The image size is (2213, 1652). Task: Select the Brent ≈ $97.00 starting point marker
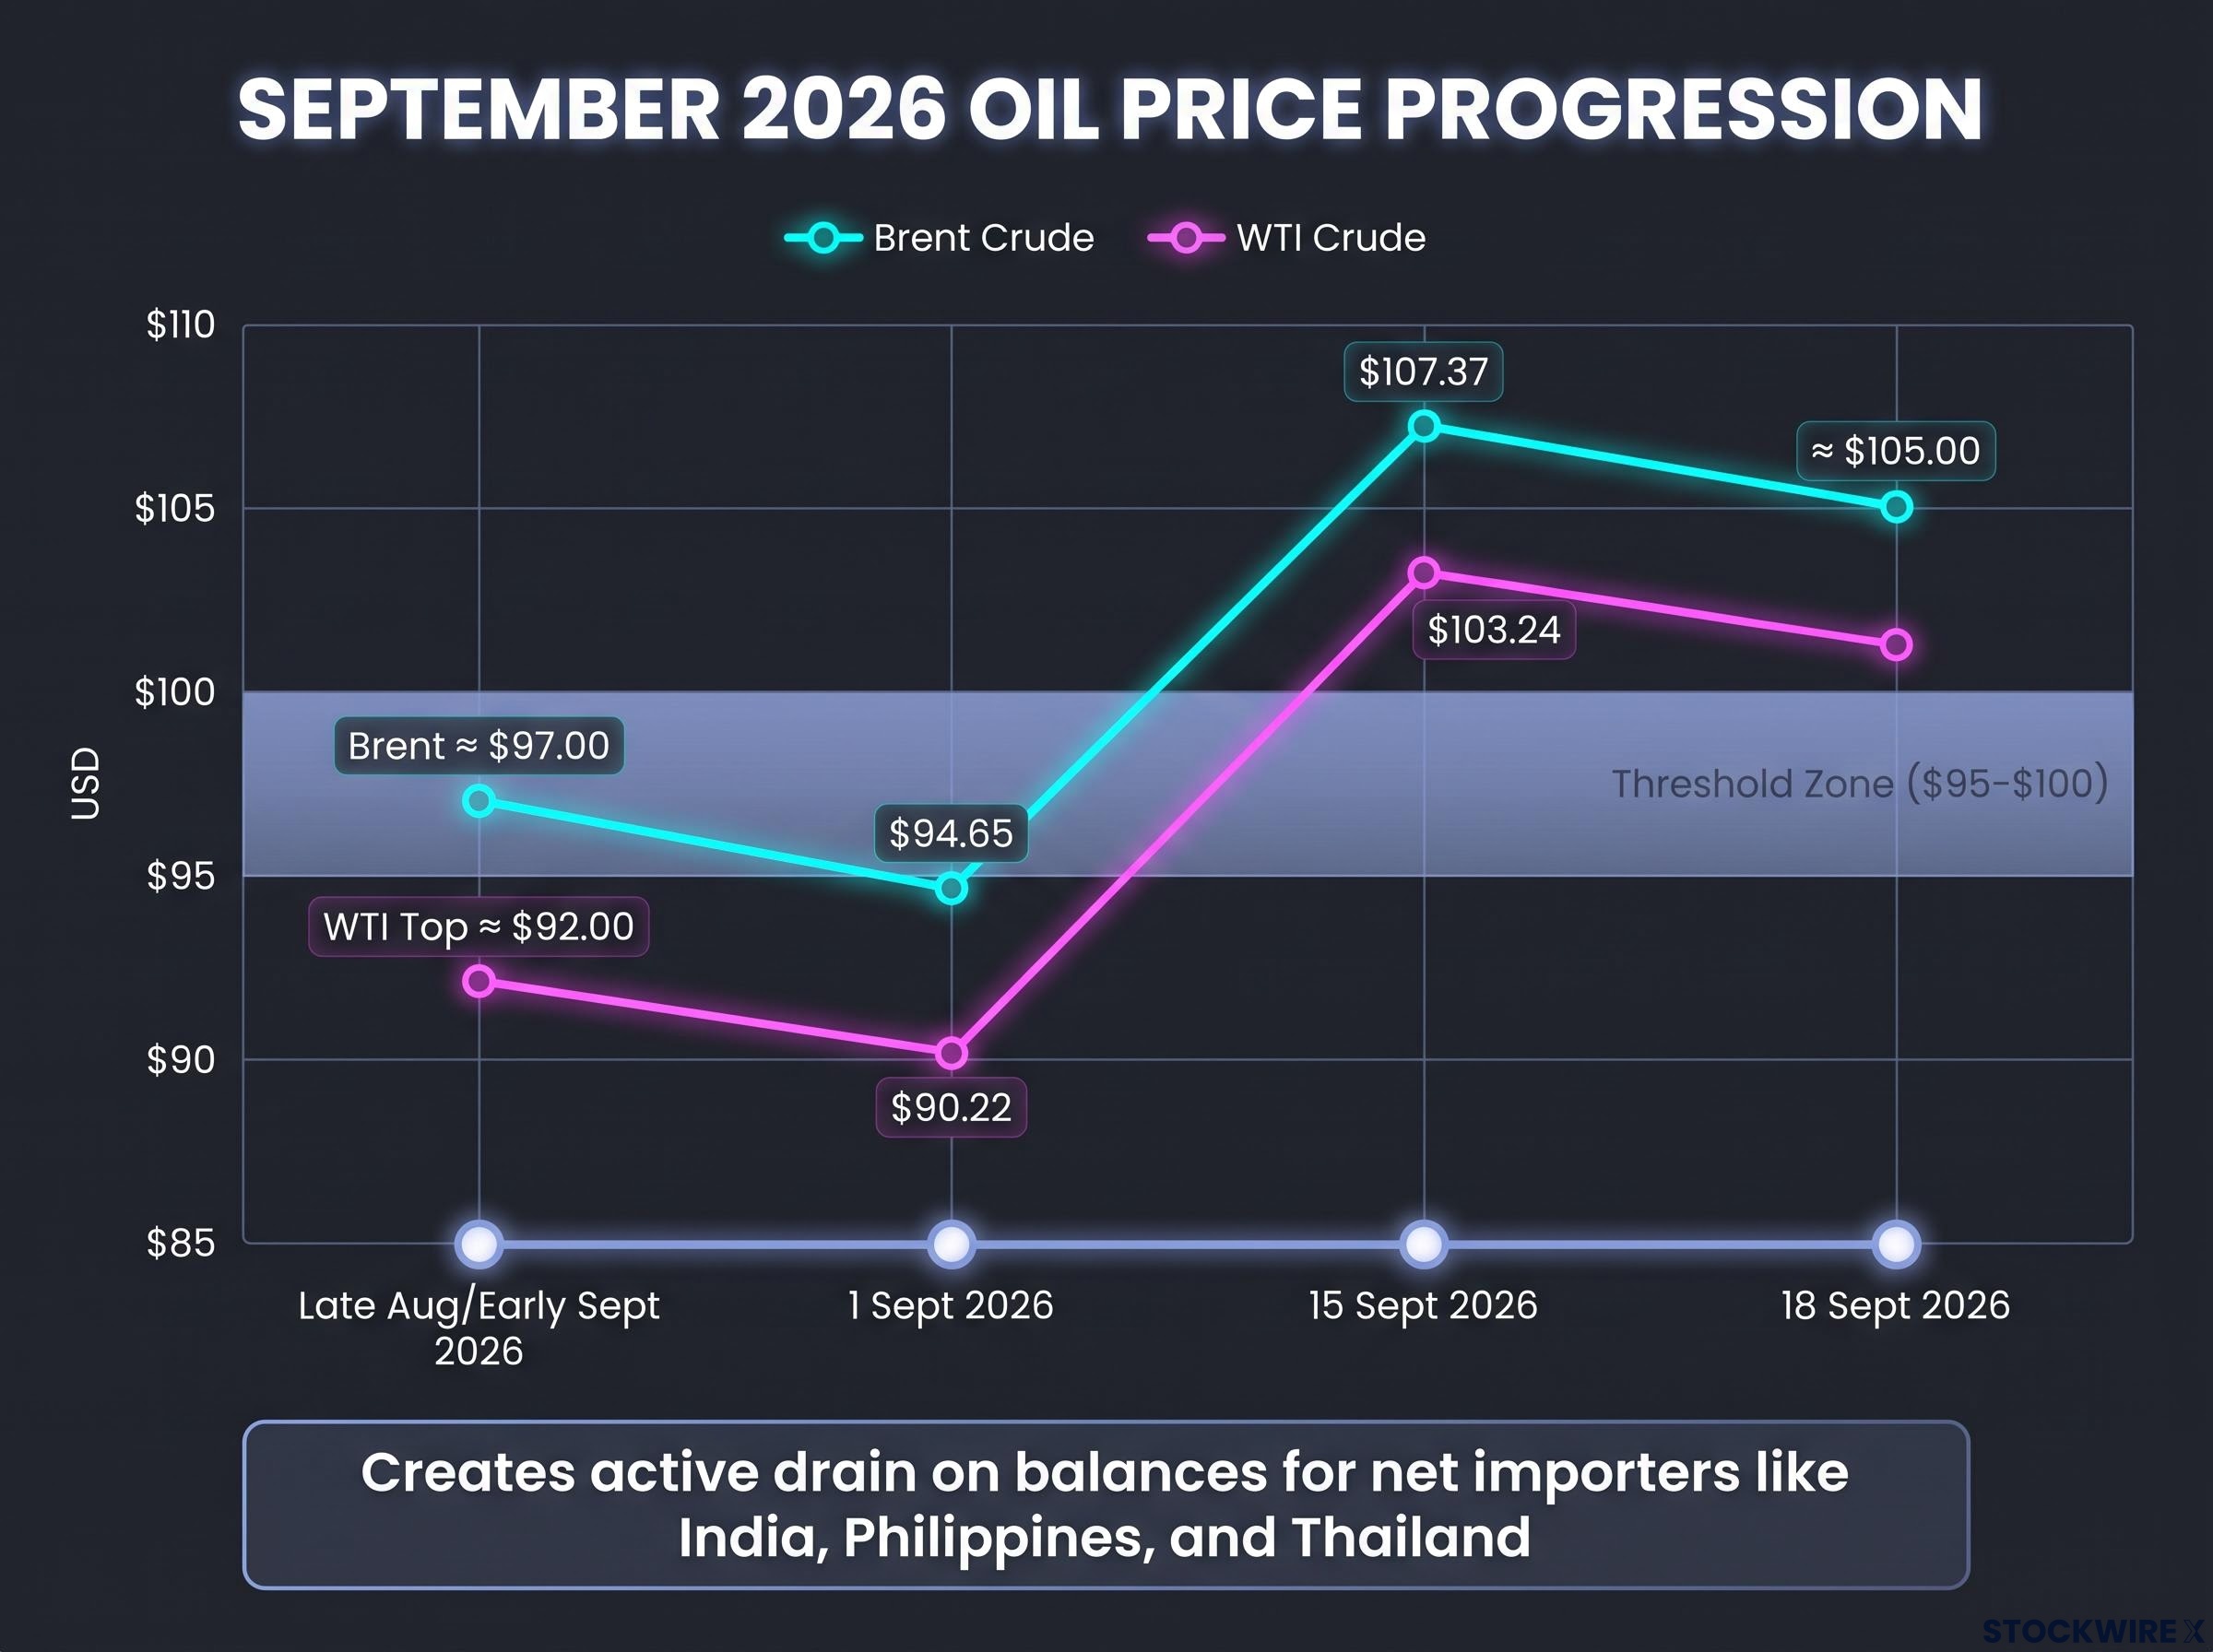coord(479,801)
